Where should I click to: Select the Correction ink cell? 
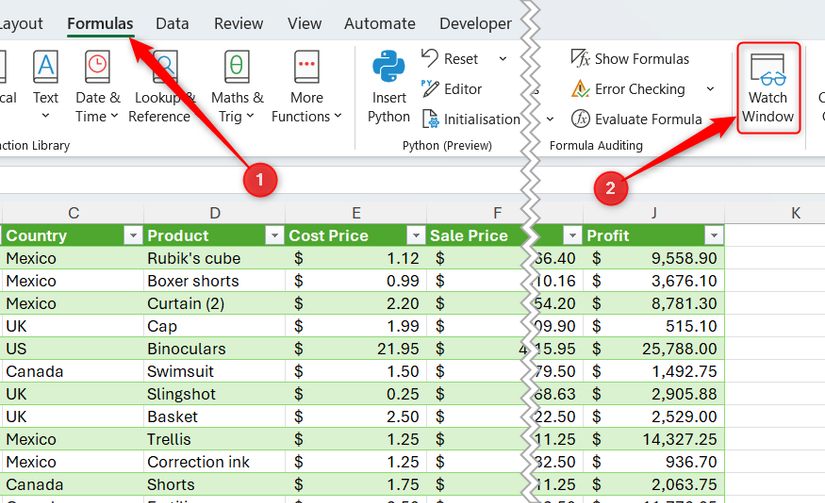[x=215, y=462]
